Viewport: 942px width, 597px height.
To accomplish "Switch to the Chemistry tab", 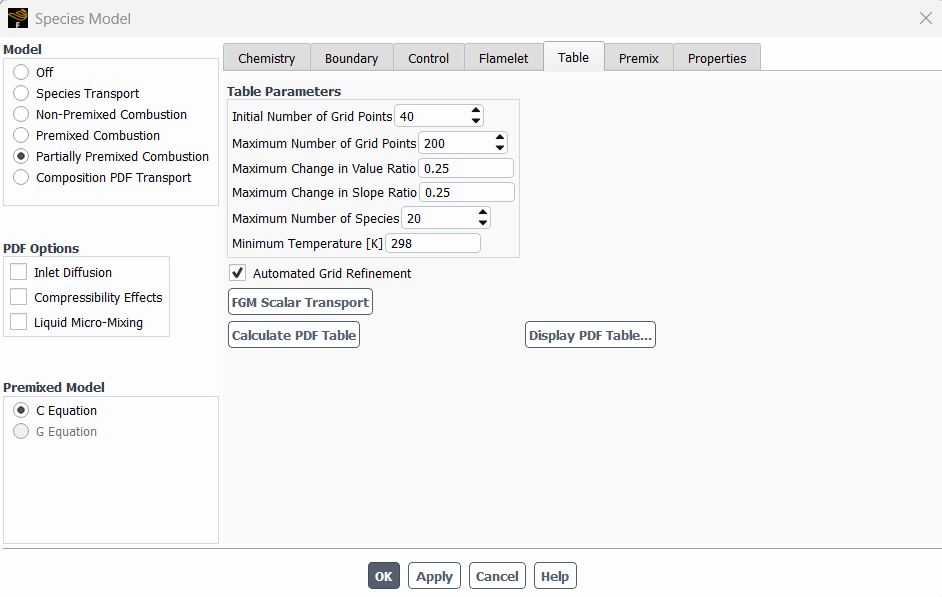I will 266,58.
